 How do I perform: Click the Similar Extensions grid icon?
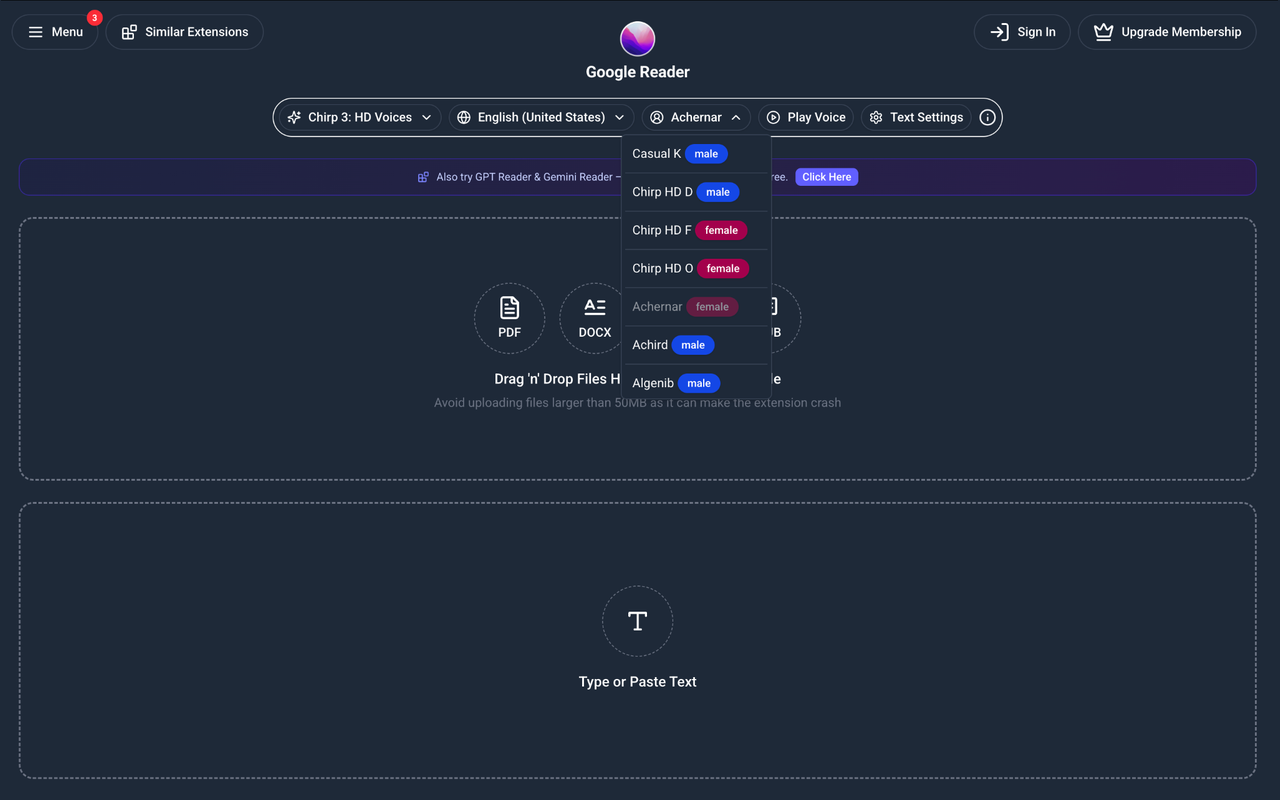click(129, 32)
